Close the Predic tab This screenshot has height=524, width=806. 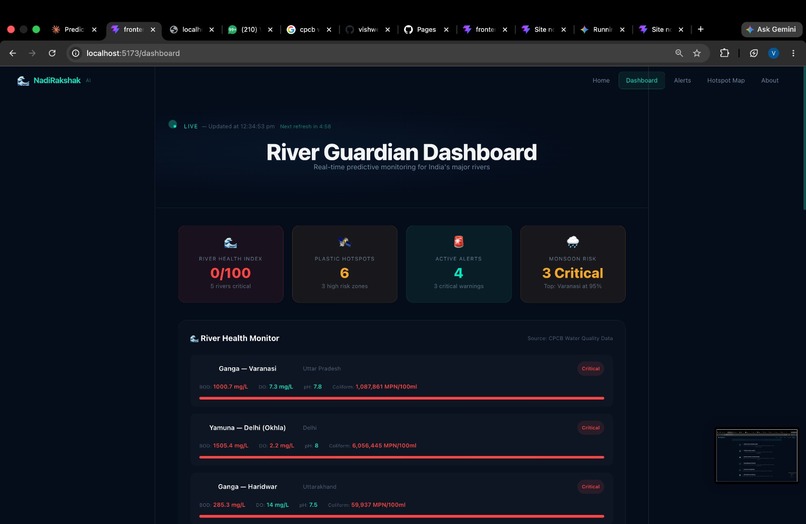[94, 30]
